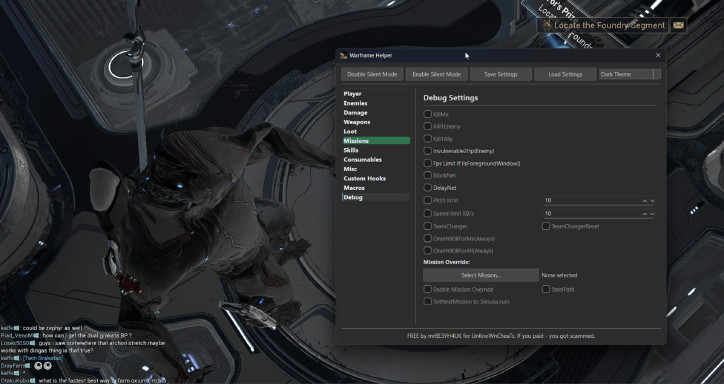Increase Pkt/s limit value with up arrow
The image size is (724, 384).
point(645,201)
